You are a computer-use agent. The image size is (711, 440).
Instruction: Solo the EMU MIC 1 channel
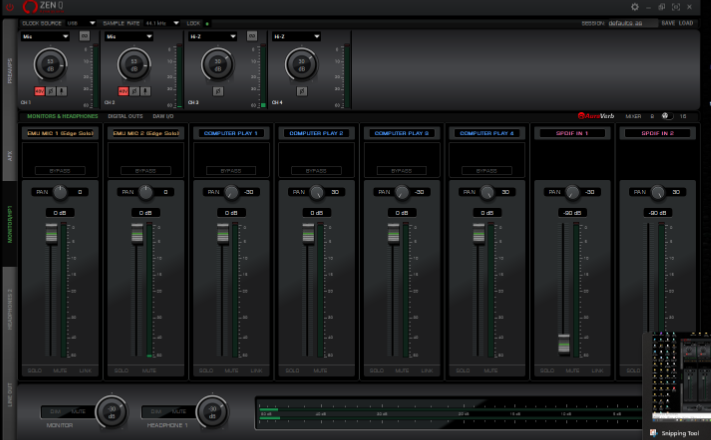34,371
